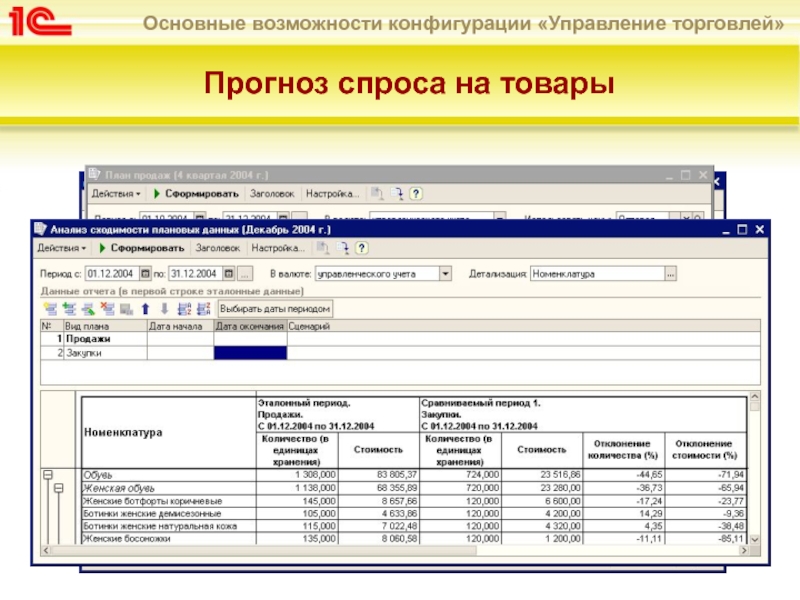Click the add row icon in table toolbar

coord(49,309)
